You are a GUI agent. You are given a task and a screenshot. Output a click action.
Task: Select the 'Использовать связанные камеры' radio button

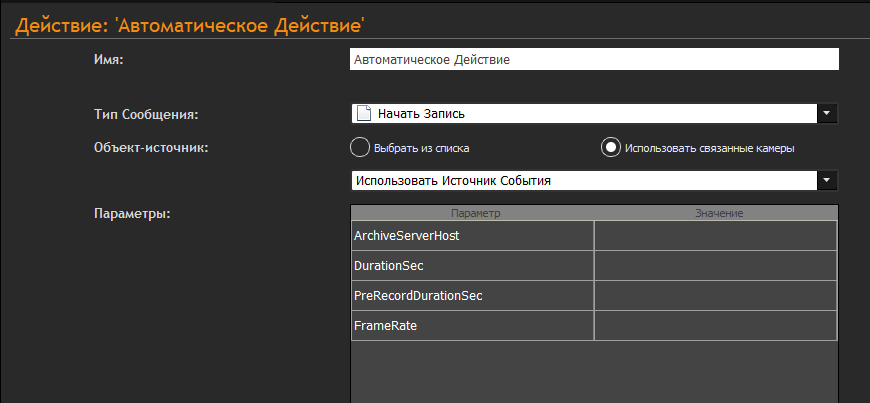click(610, 148)
